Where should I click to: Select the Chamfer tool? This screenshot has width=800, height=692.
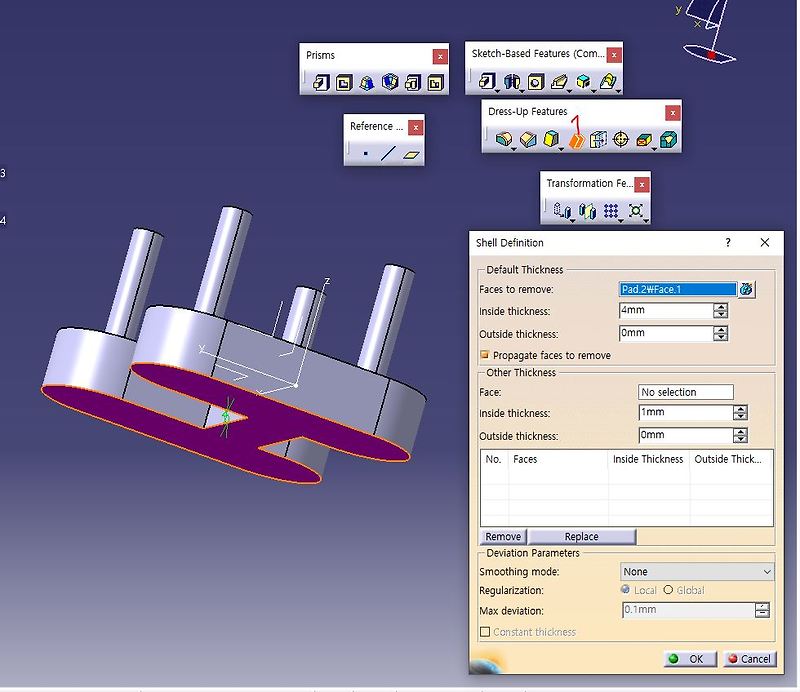click(527, 140)
